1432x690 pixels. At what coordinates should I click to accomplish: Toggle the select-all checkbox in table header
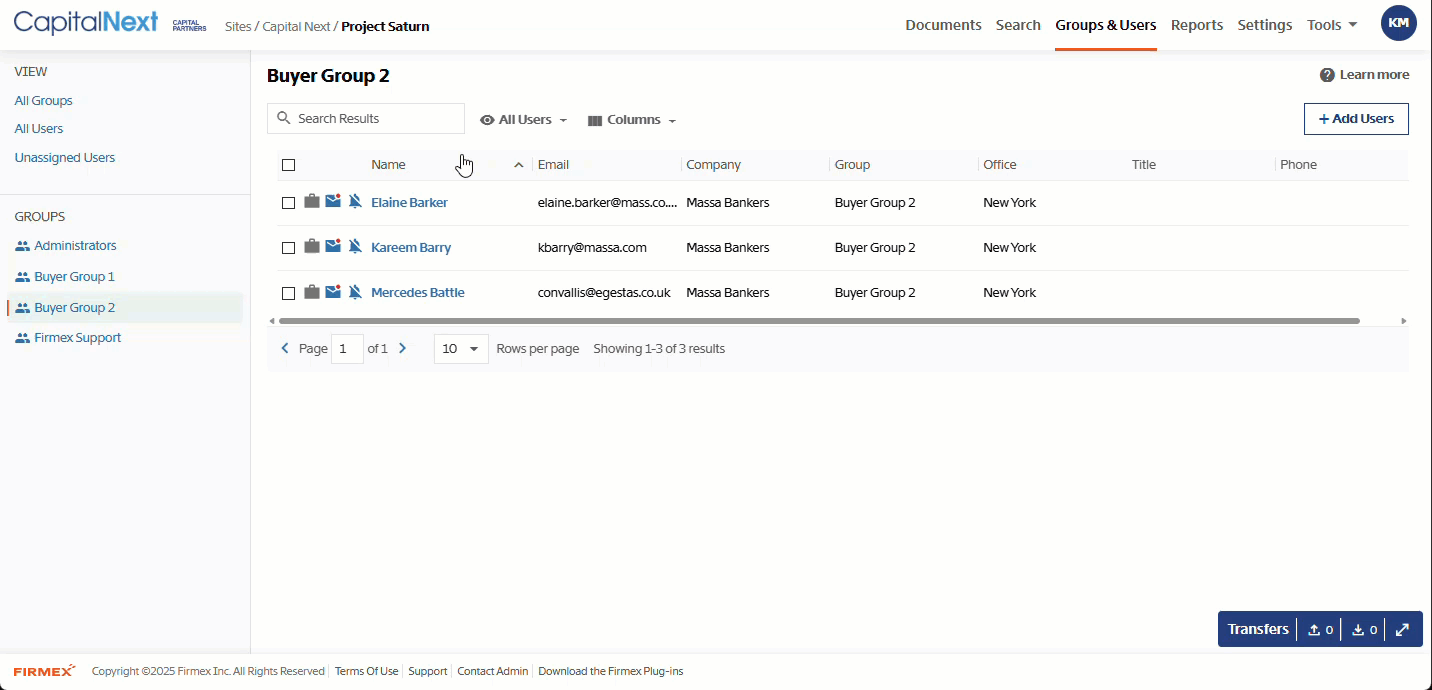[x=289, y=165]
